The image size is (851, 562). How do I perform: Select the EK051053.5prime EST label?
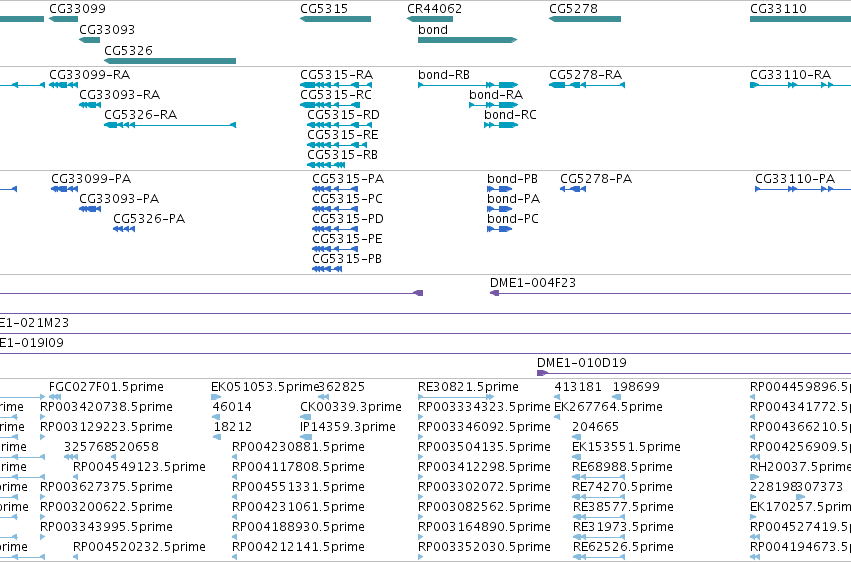point(264,387)
